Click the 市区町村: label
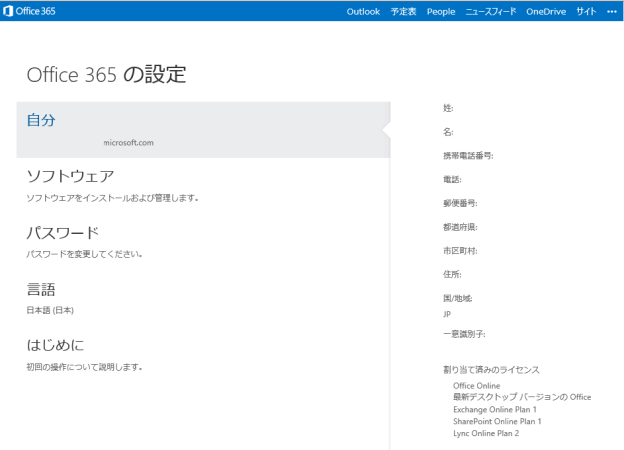Viewport: 624px width, 450px height. coord(460,251)
